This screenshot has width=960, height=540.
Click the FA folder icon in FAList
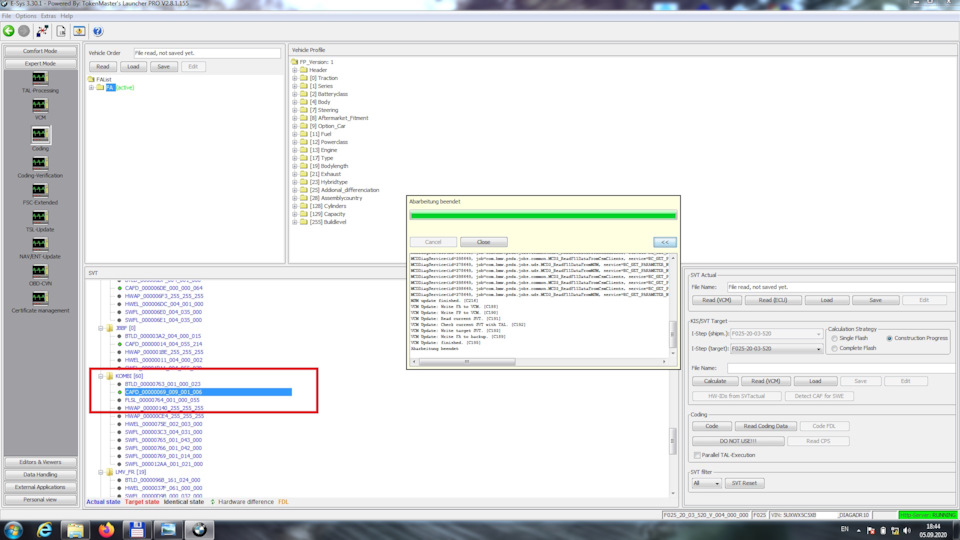100,88
